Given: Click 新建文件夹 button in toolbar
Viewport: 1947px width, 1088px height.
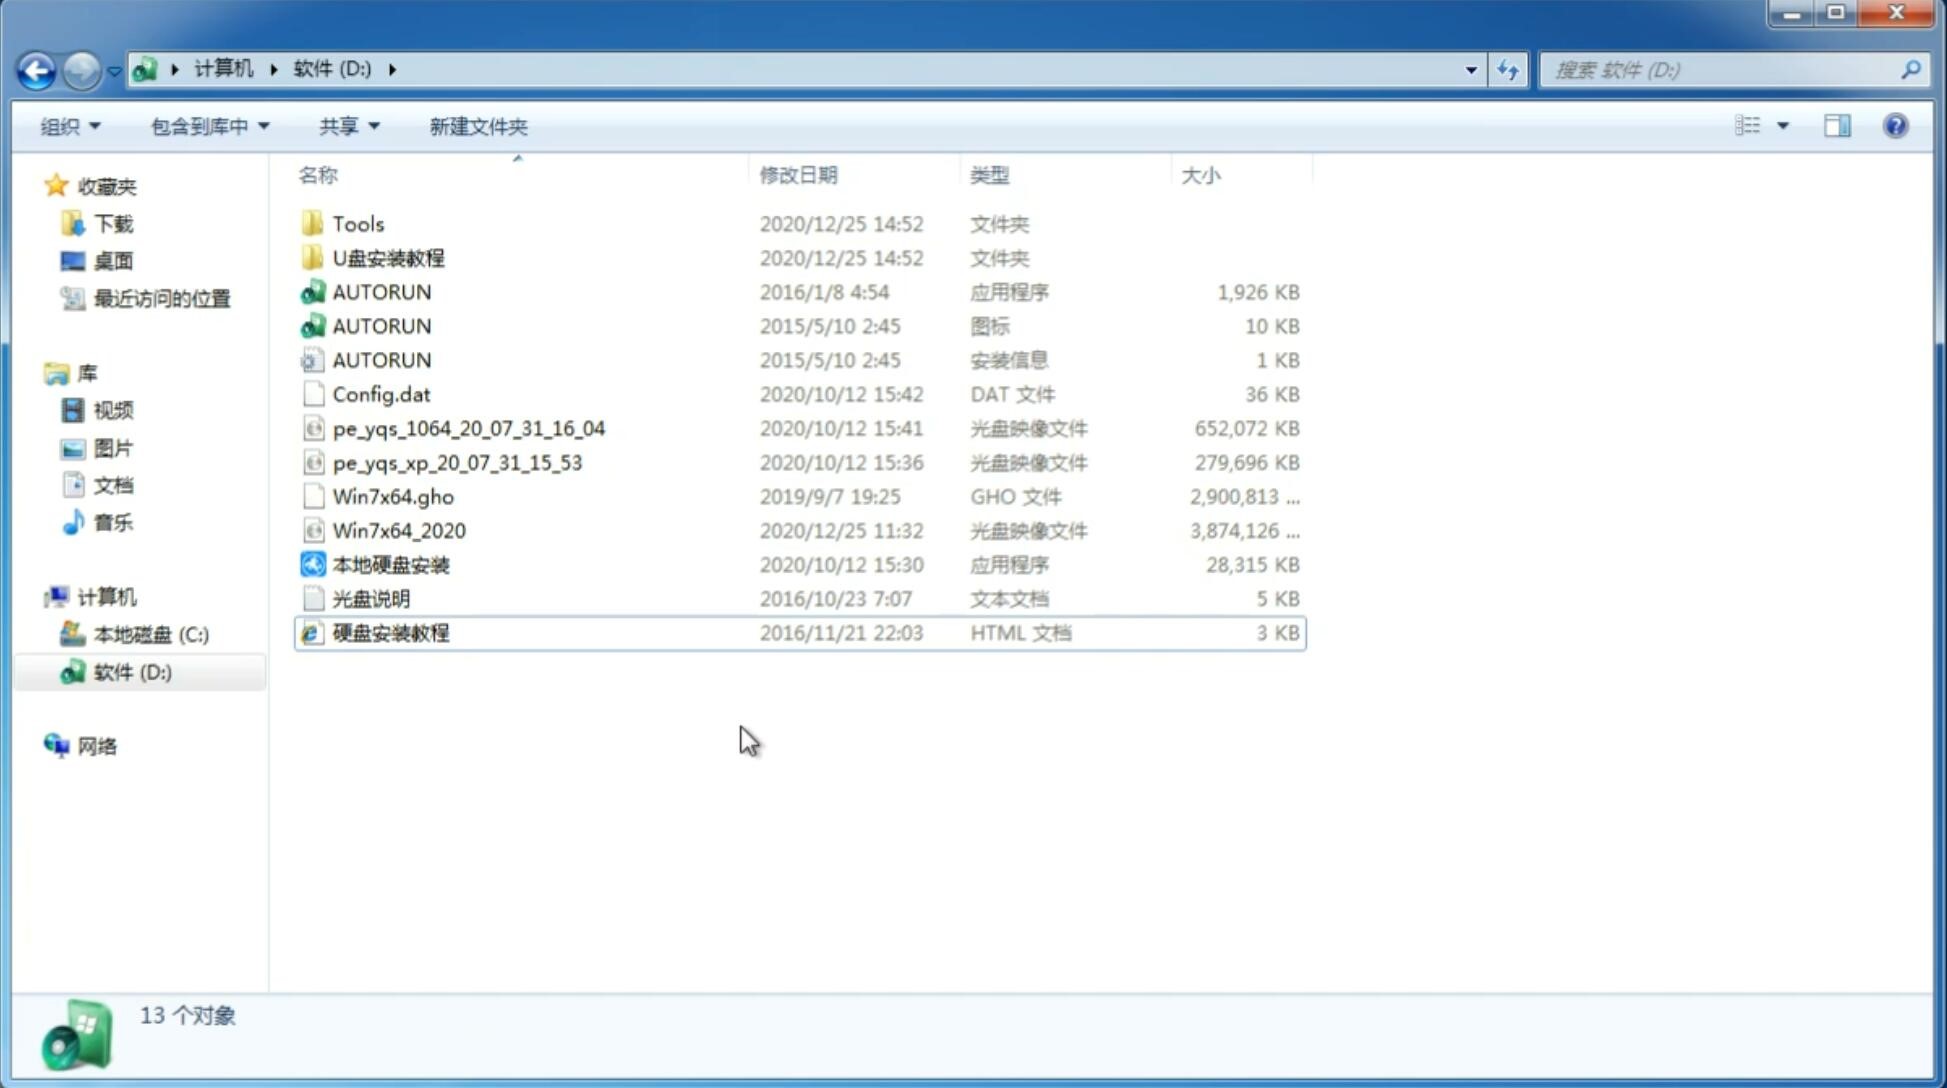Looking at the screenshot, I should (479, 124).
